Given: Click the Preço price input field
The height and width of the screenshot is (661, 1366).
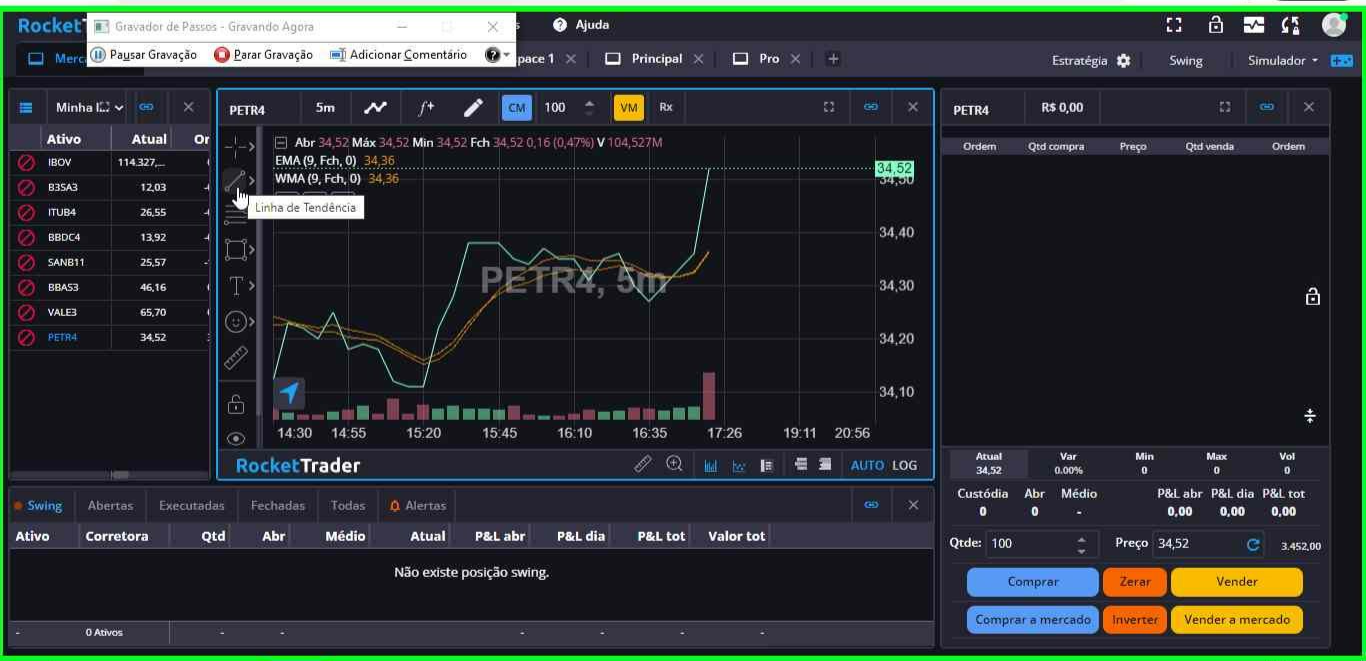Looking at the screenshot, I should tap(1209, 544).
